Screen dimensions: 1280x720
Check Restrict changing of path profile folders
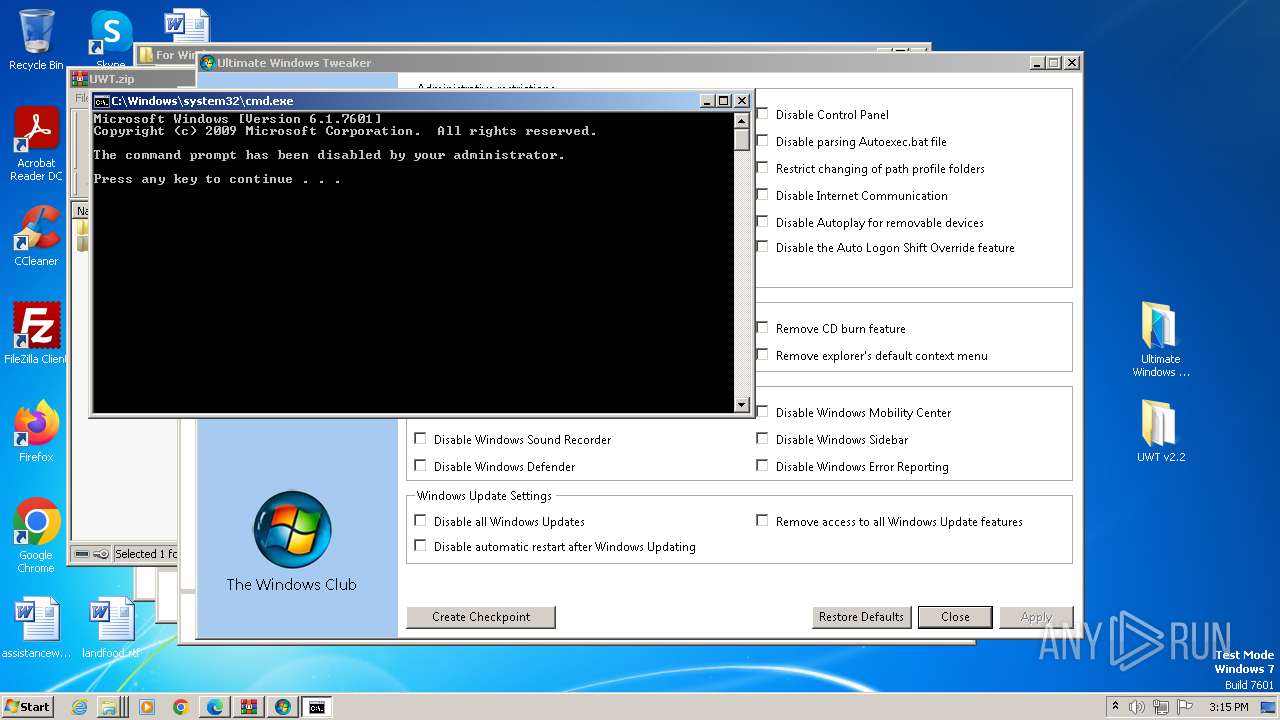762,168
